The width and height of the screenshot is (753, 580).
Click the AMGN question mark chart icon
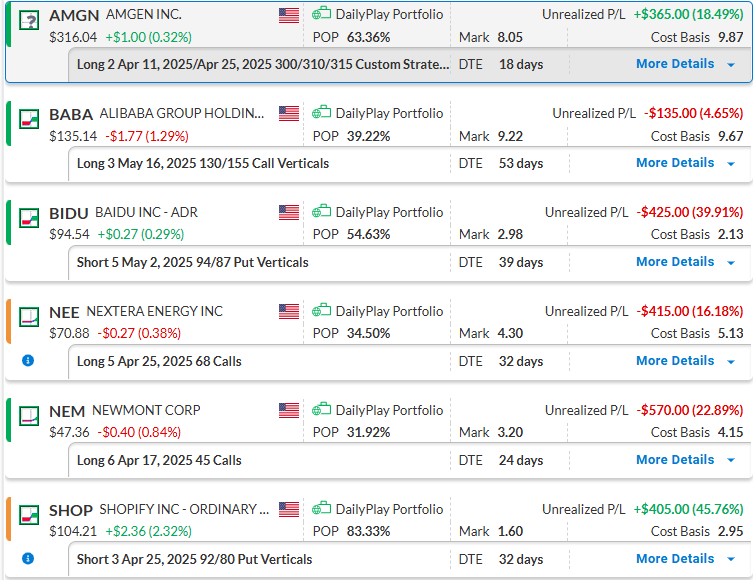pyautogui.click(x=30, y=18)
